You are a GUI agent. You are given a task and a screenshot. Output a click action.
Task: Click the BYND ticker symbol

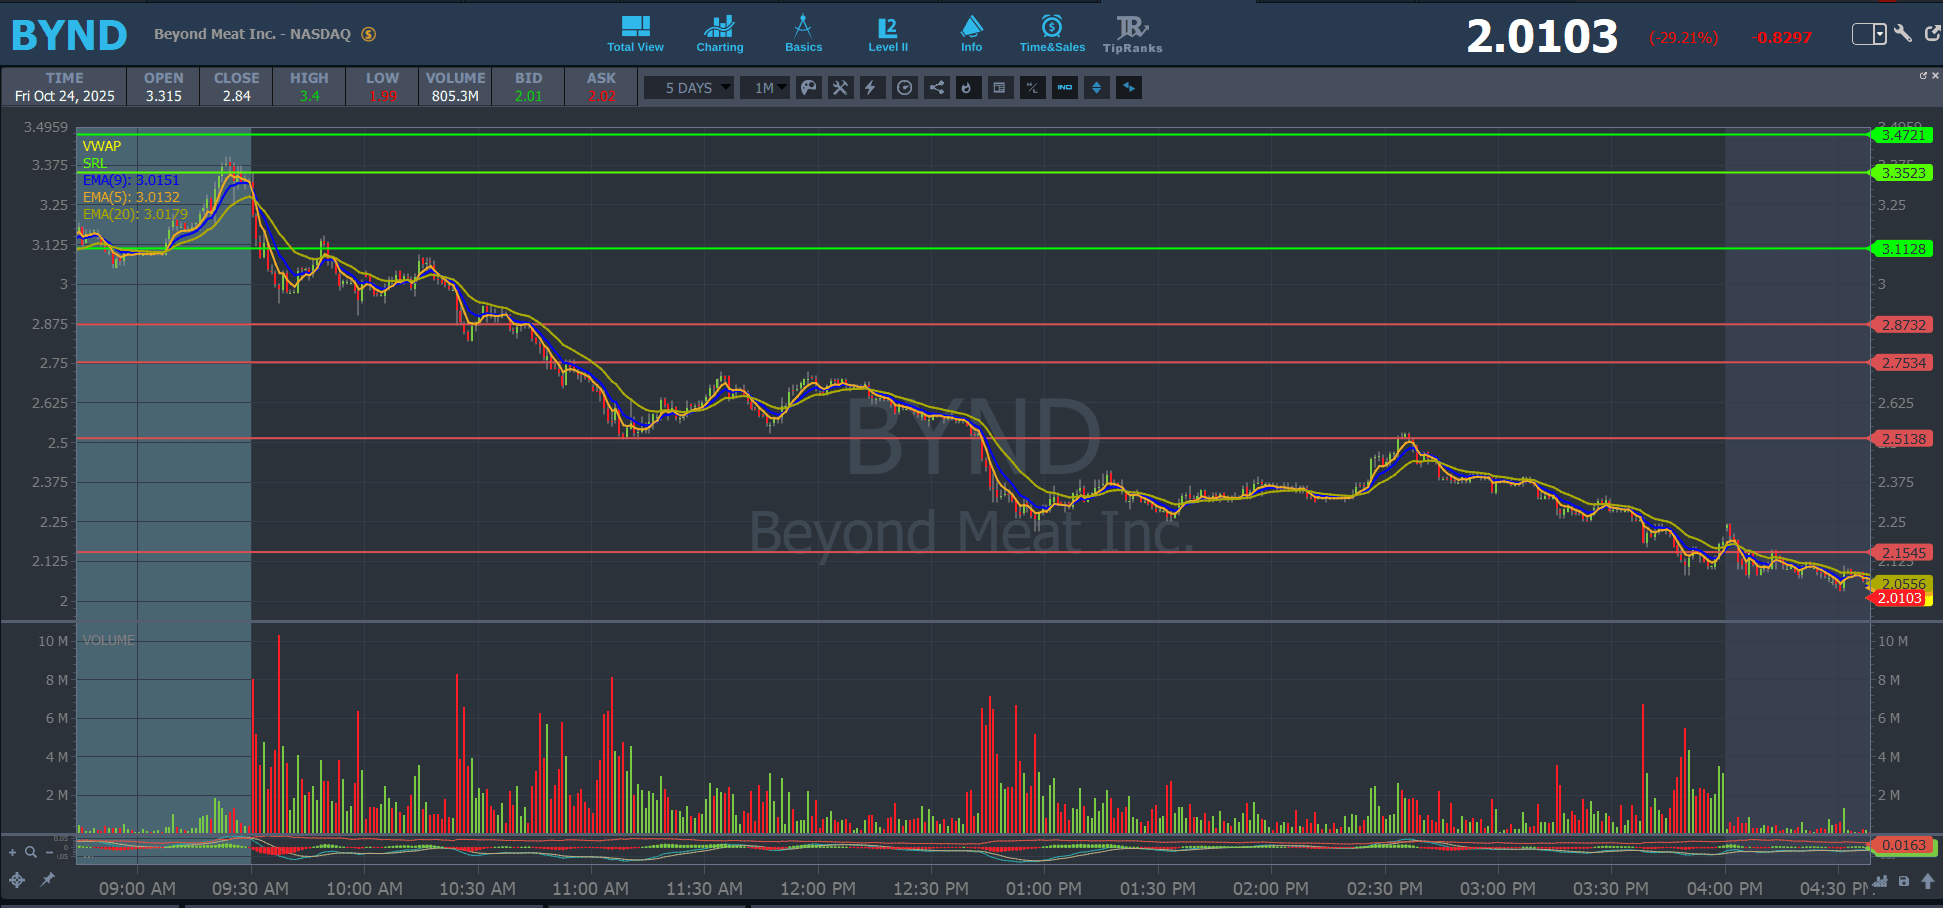pos(69,35)
